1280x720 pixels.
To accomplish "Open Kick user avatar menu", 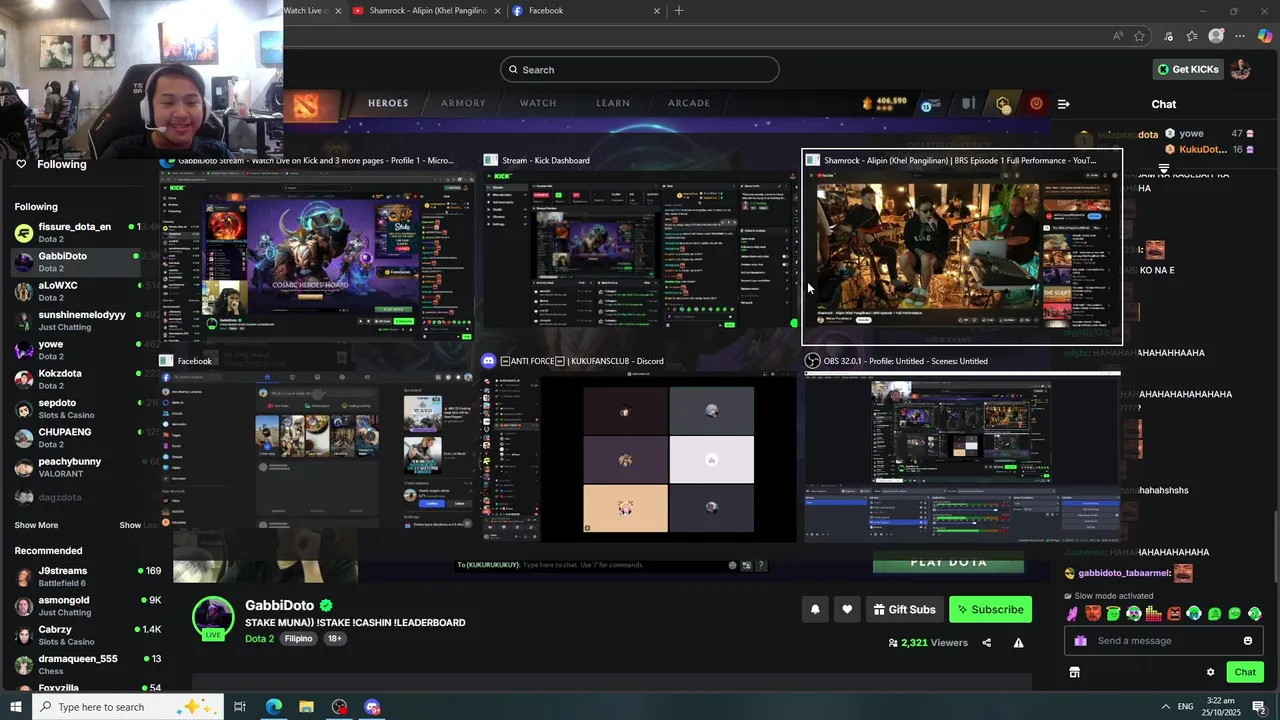I will 1240,69.
